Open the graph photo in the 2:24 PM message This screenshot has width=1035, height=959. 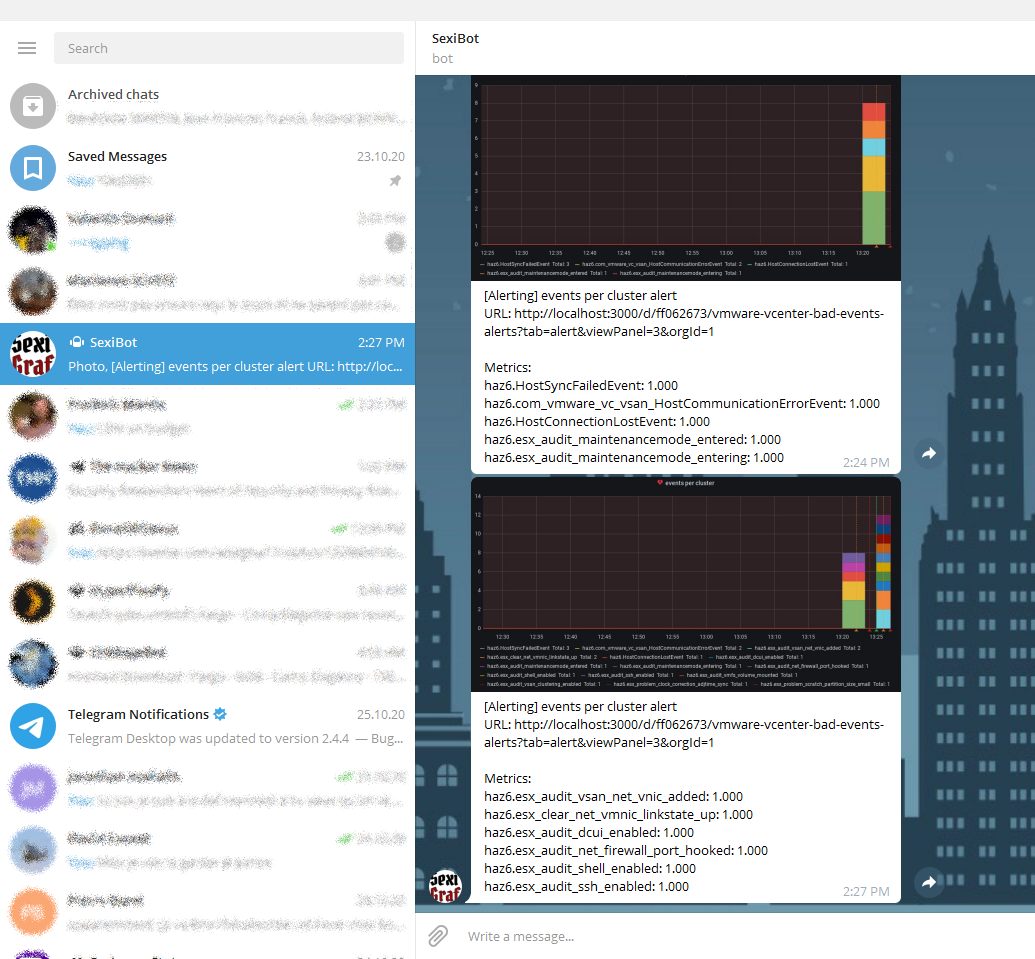tap(686, 178)
